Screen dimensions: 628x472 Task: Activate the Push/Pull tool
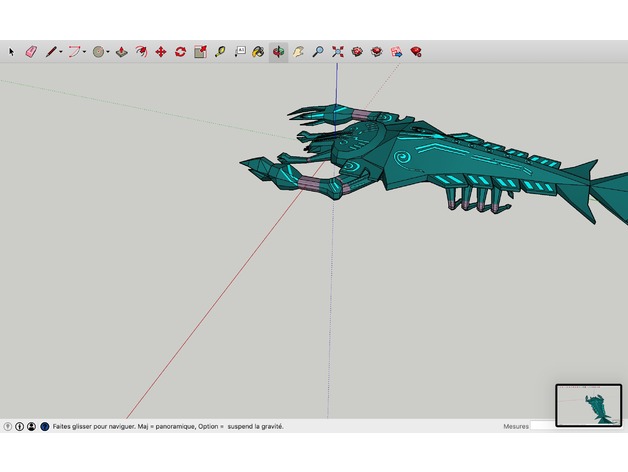[121, 51]
